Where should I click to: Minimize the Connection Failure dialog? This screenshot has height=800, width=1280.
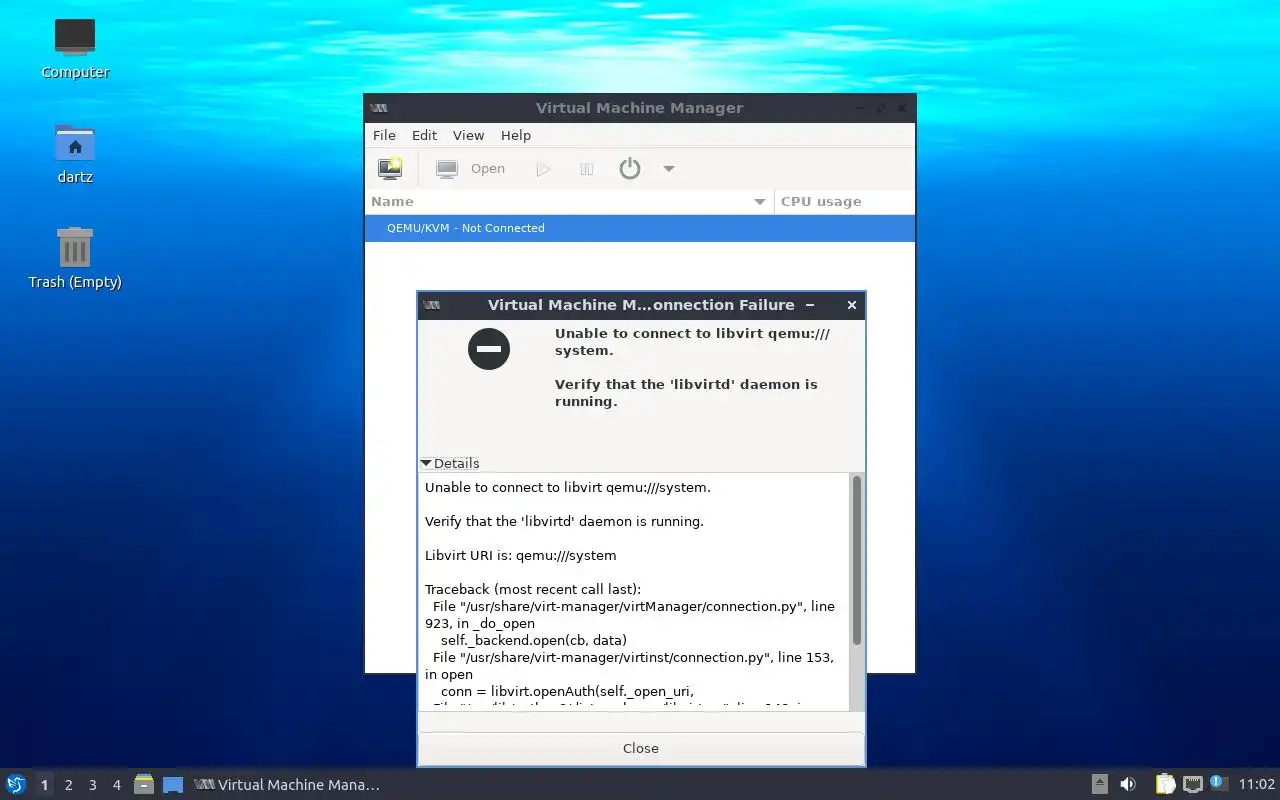coord(810,305)
